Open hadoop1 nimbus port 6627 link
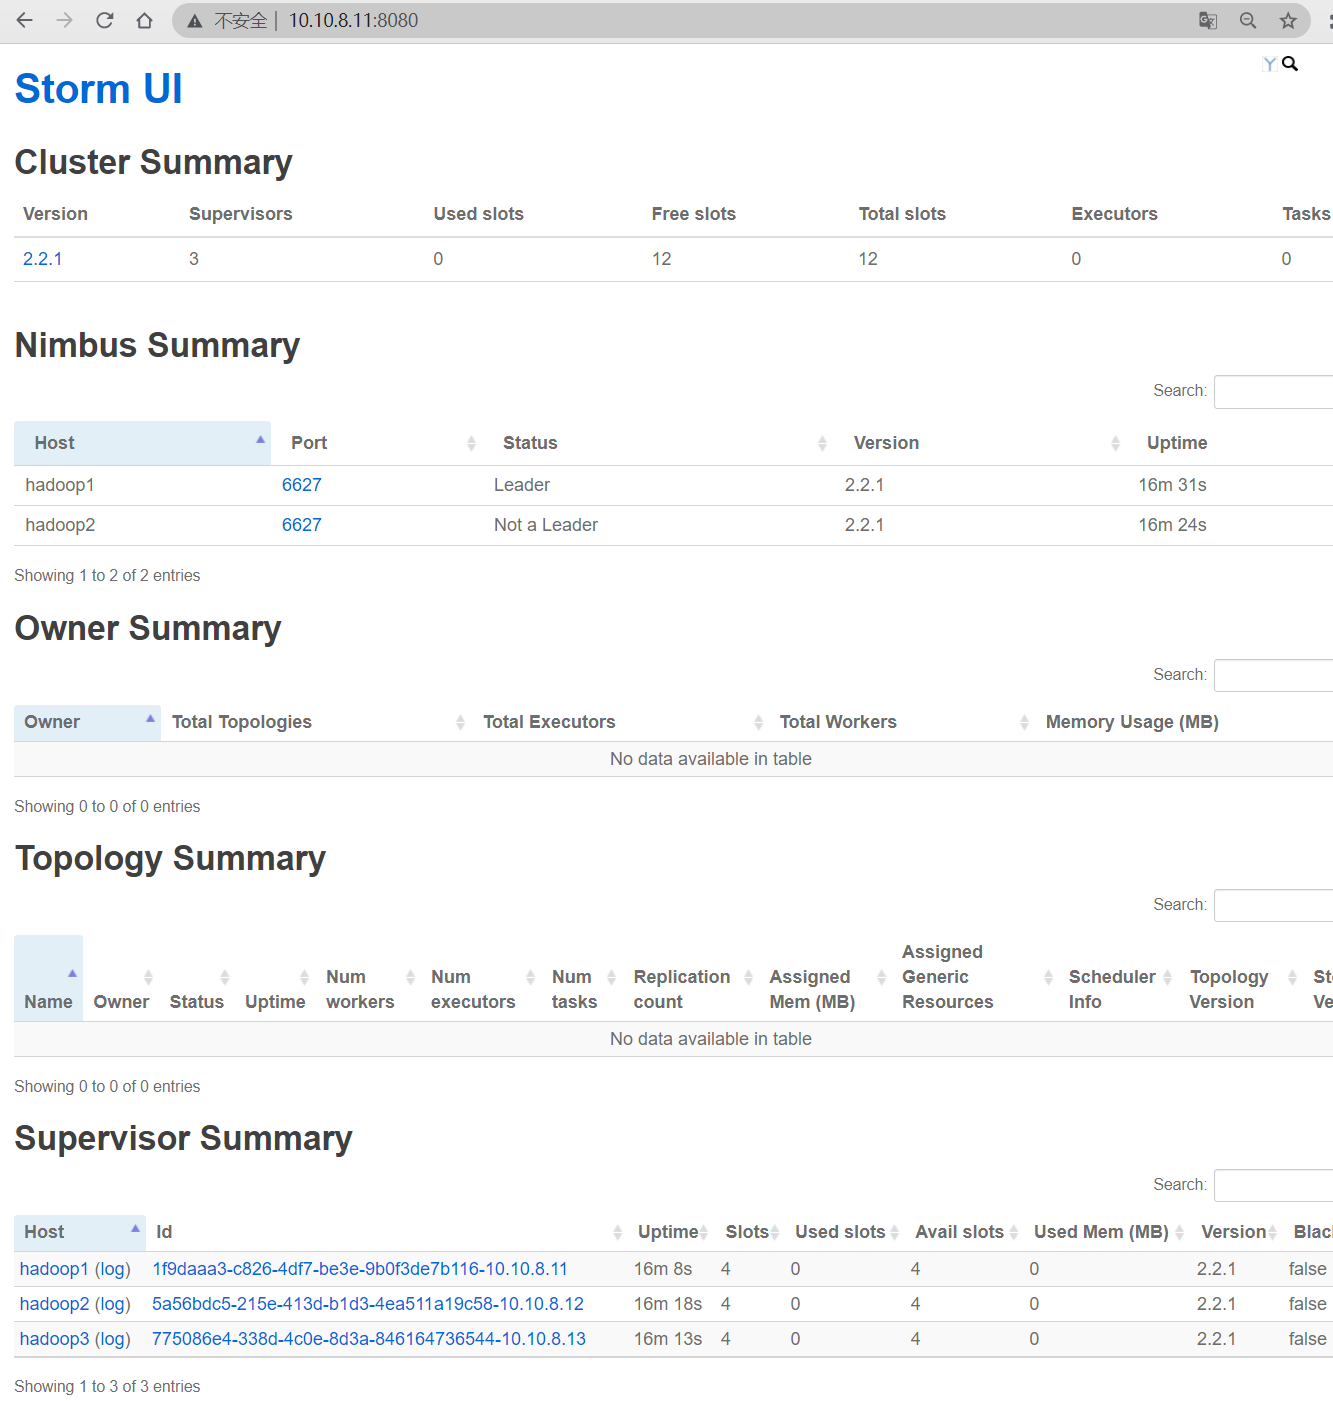 302,485
